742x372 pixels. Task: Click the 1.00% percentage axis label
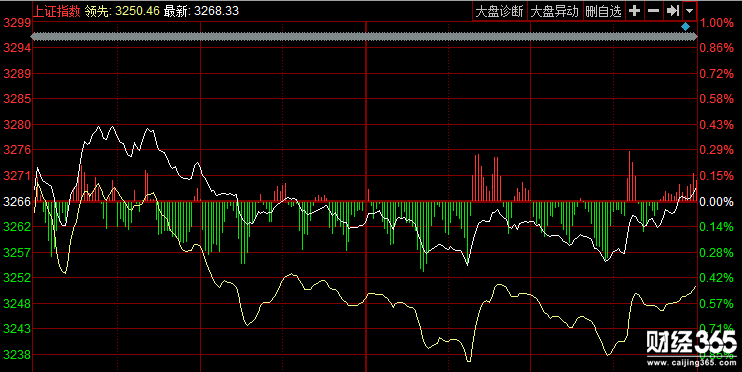(716, 22)
